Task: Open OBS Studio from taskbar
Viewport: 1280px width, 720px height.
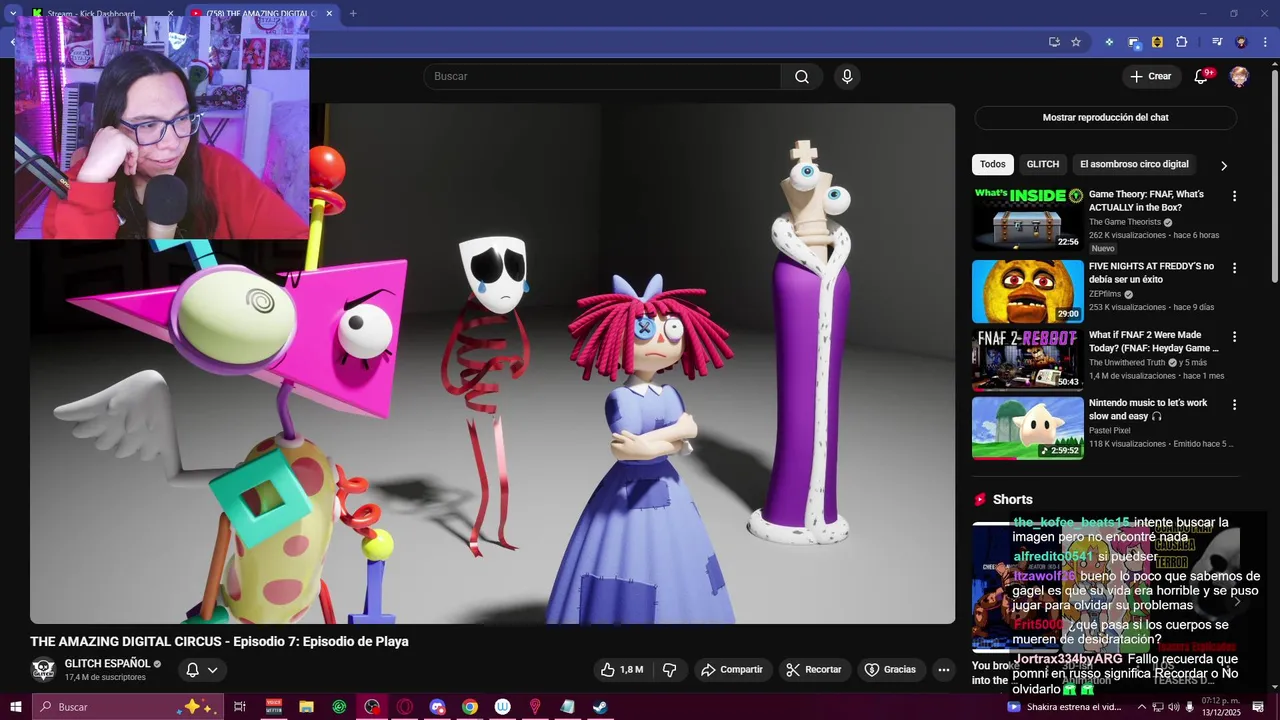Action: coord(372,707)
